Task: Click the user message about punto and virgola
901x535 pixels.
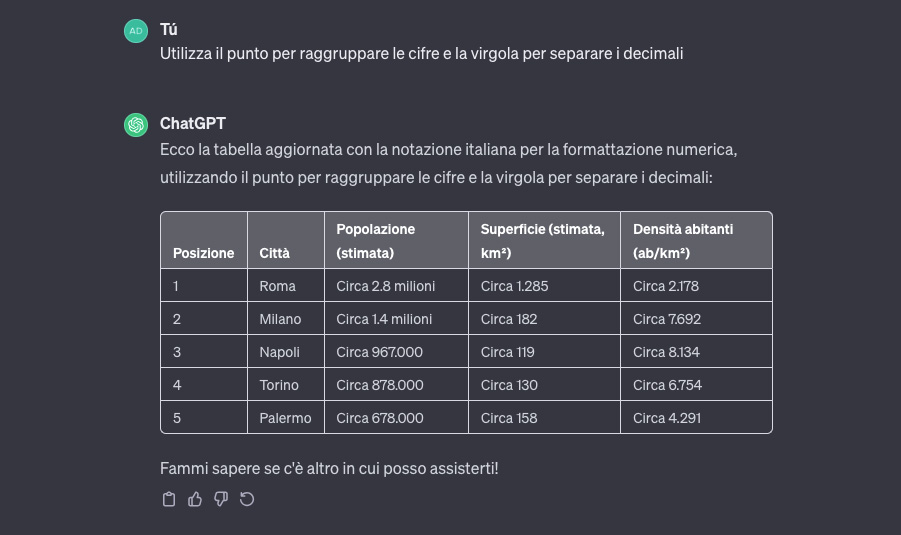Action: tap(421, 54)
